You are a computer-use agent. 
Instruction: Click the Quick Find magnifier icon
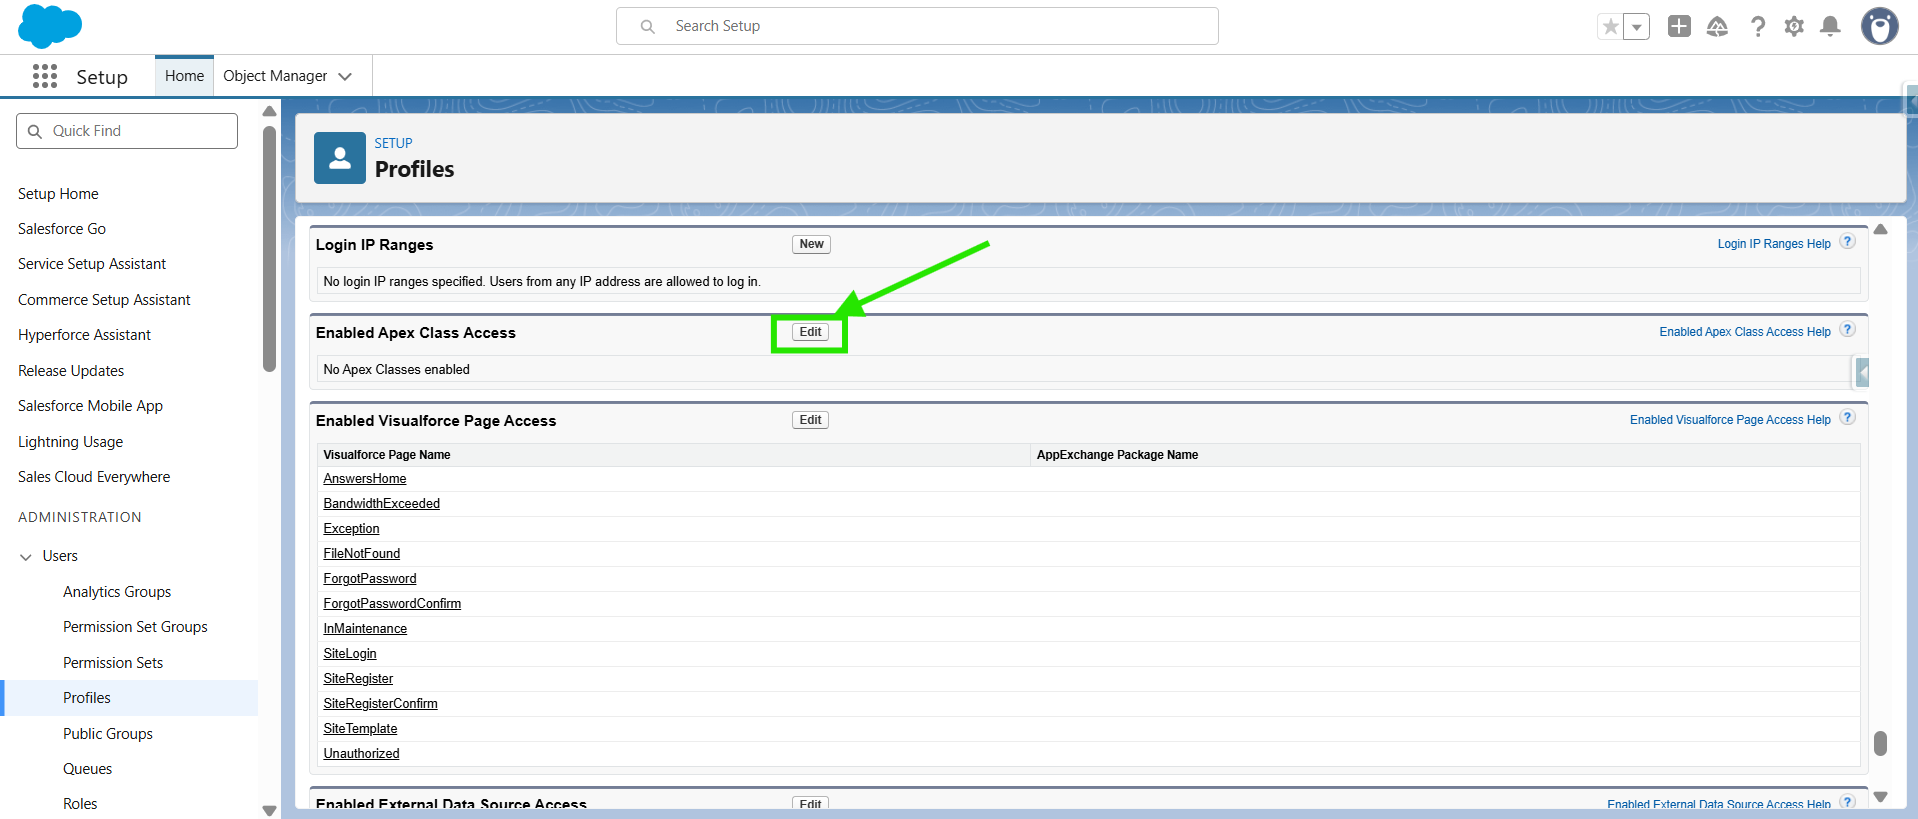[x=35, y=131]
